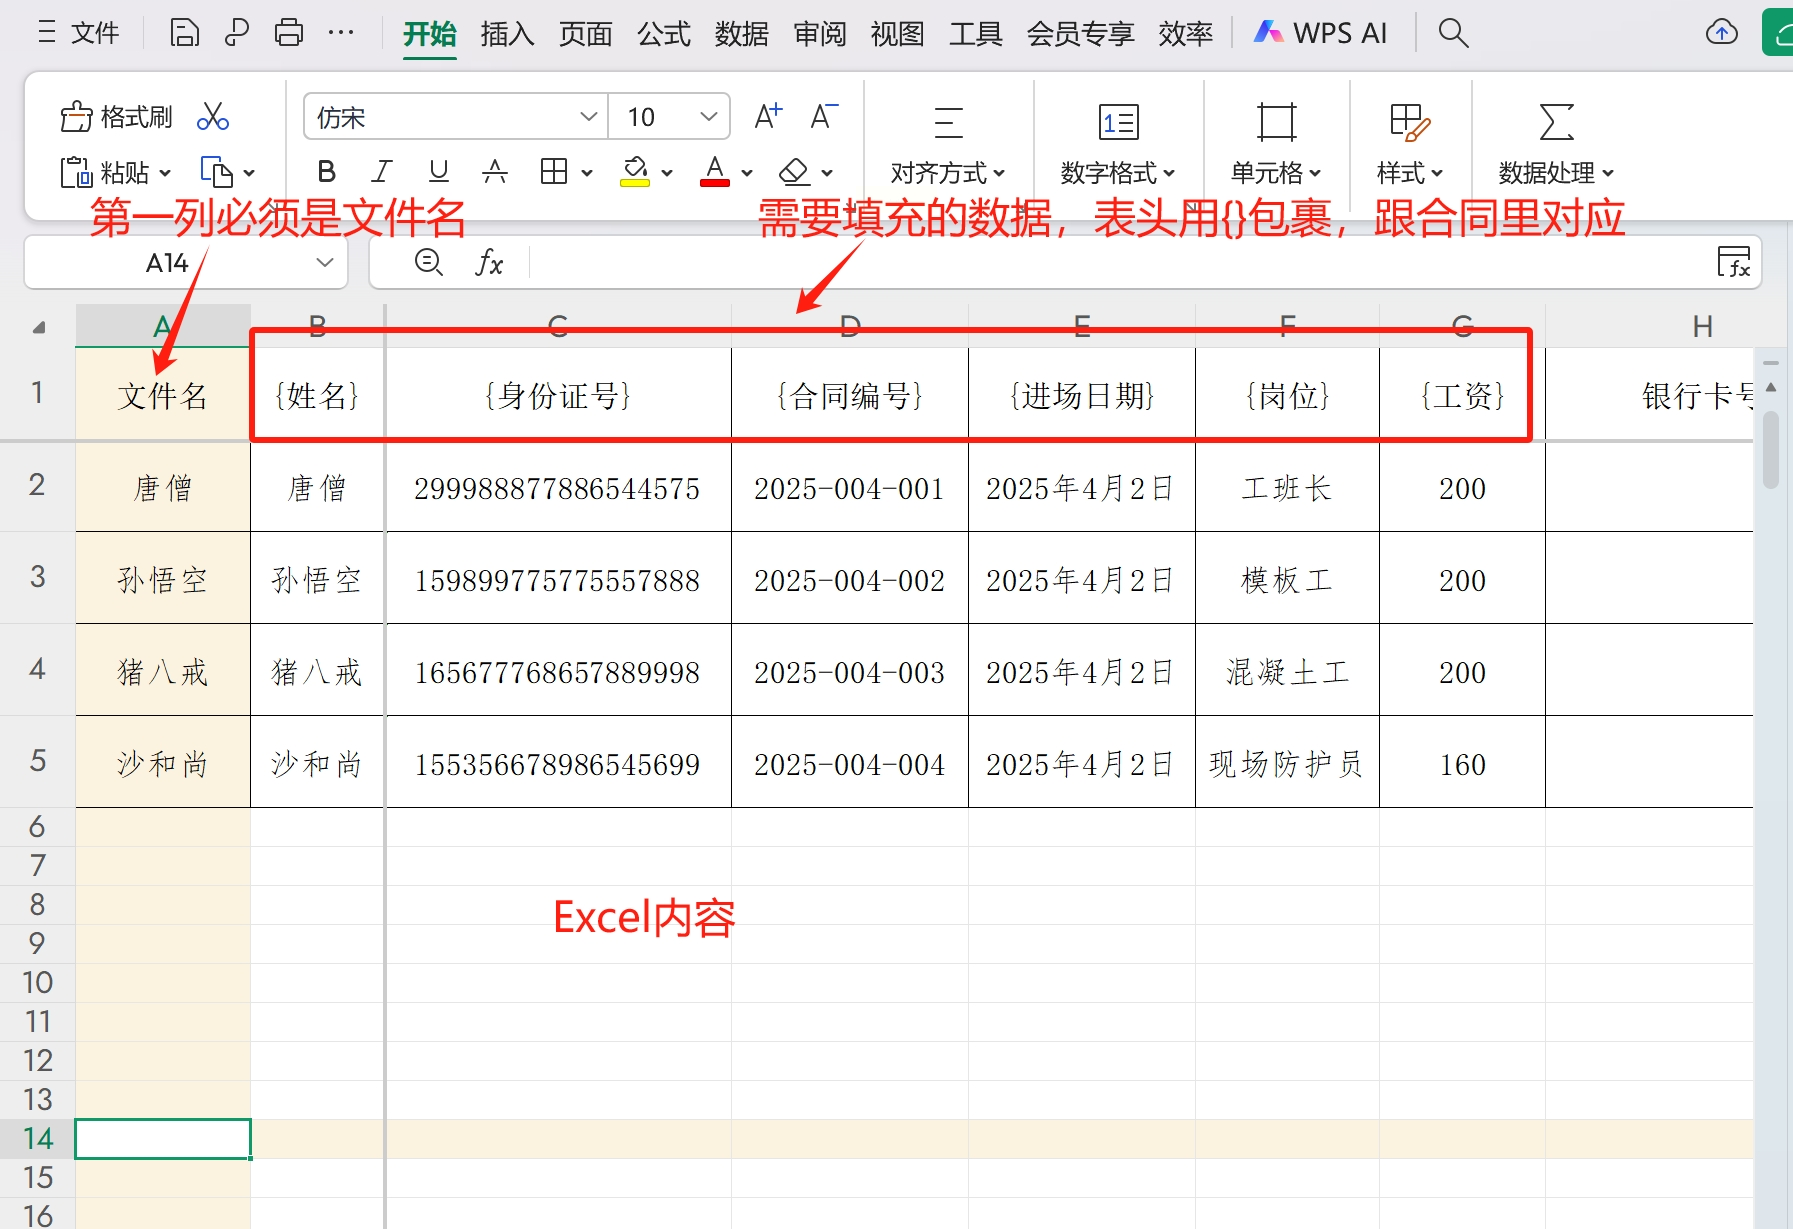Click the Increase font size icon
Image resolution: width=1793 pixels, height=1229 pixels.
point(767,117)
